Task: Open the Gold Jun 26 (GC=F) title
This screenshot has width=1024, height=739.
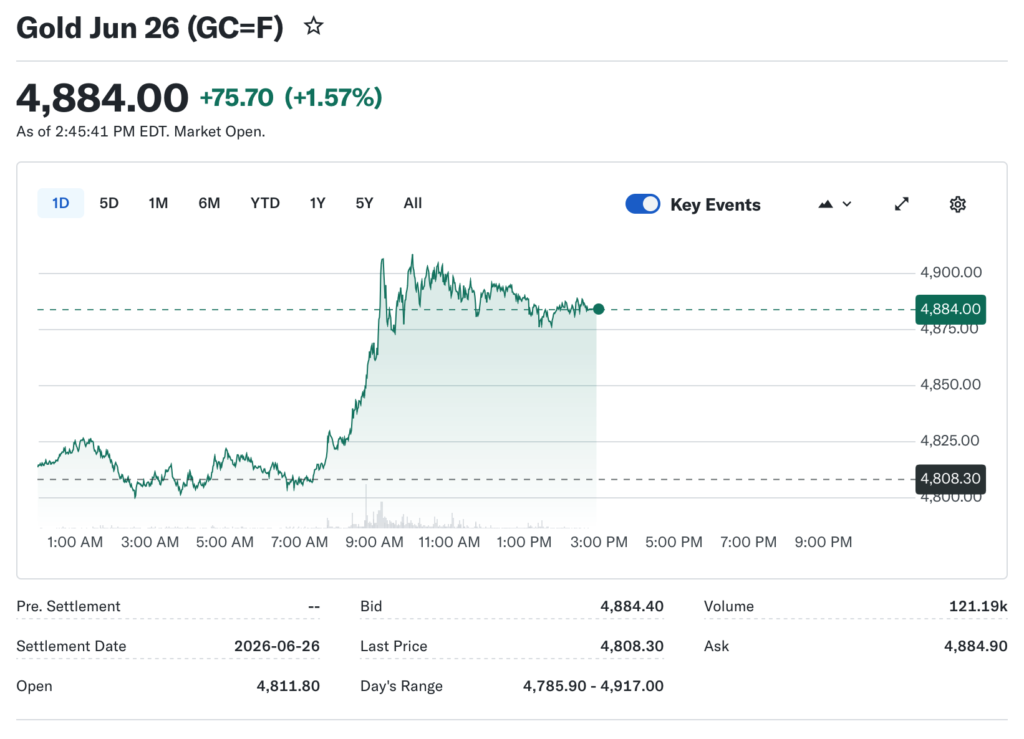Action: pos(150,26)
